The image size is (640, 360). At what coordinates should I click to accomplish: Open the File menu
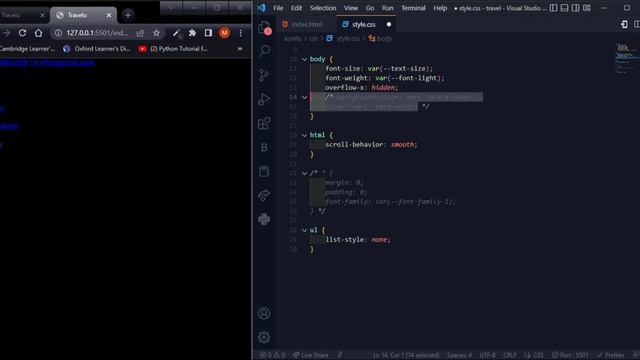278,8
